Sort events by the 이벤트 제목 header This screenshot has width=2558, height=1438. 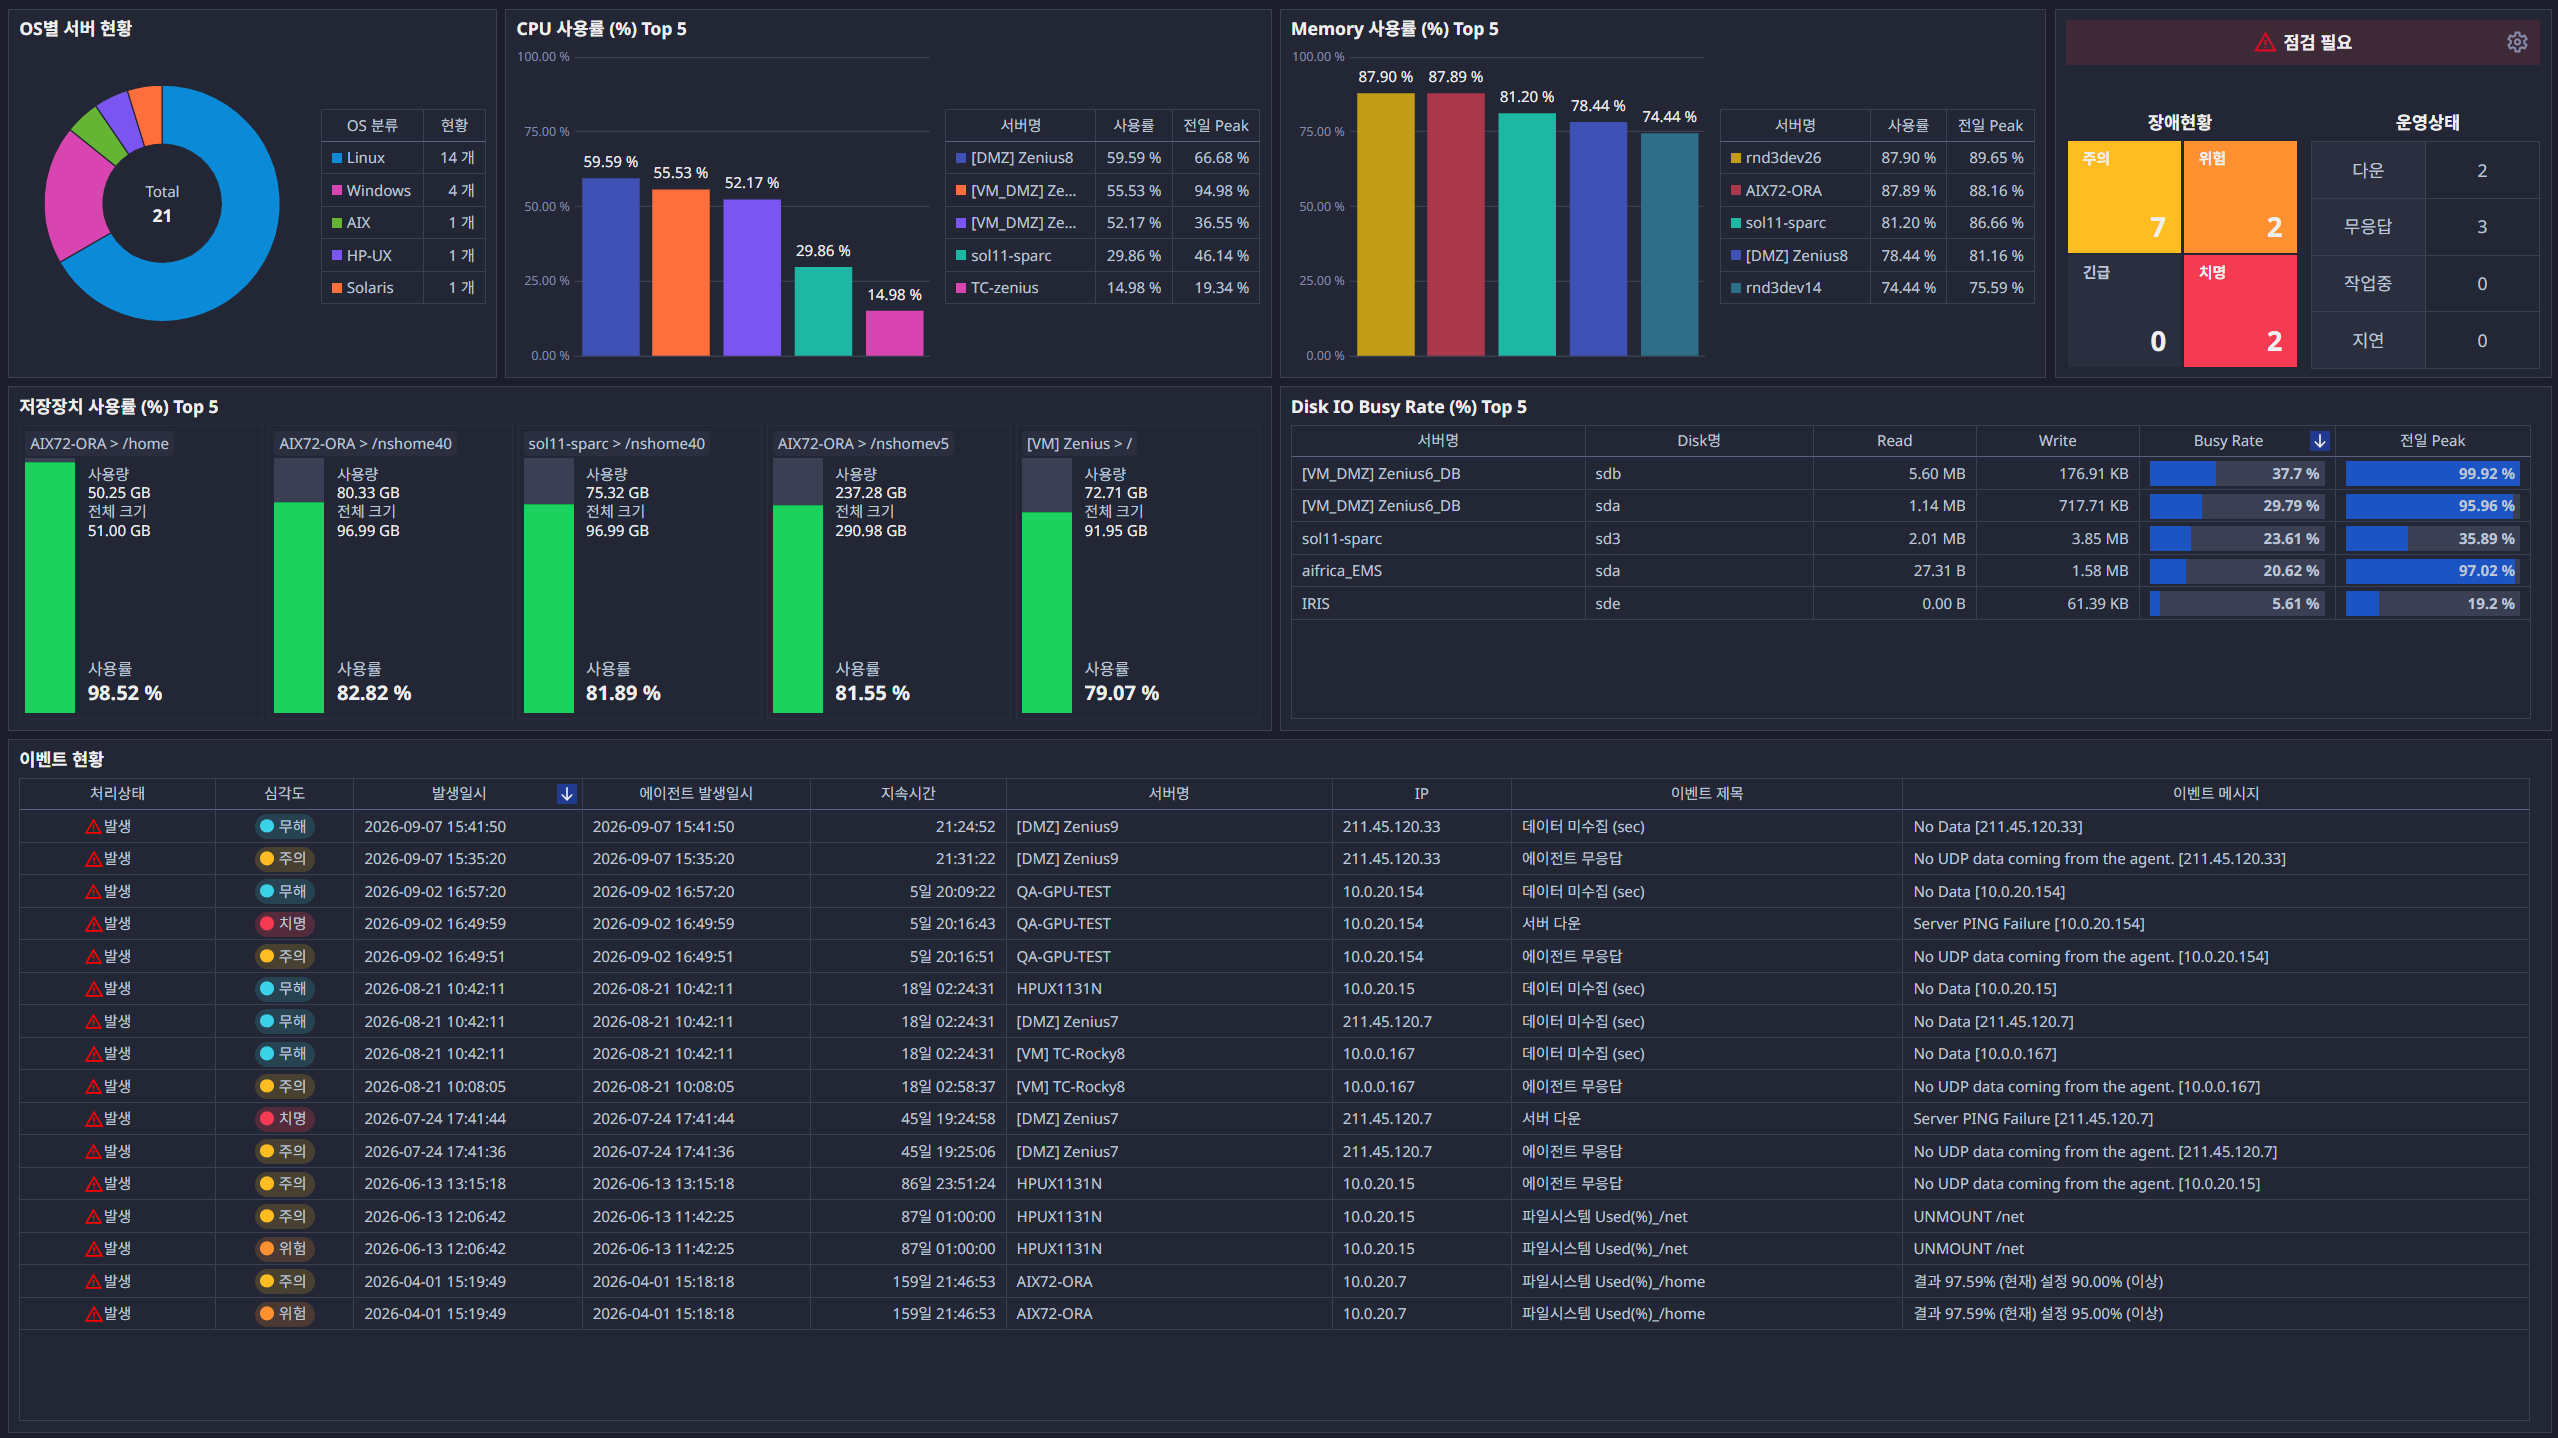tap(1706, 793)
